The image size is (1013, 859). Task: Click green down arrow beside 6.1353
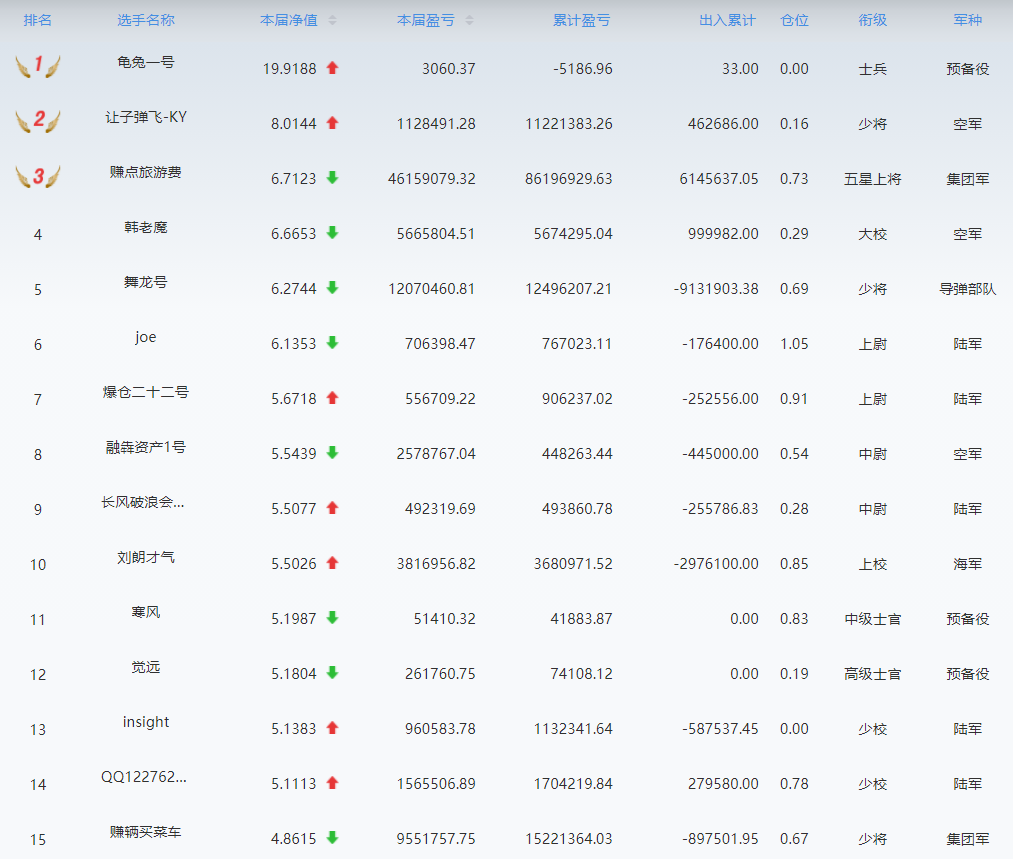333,342
